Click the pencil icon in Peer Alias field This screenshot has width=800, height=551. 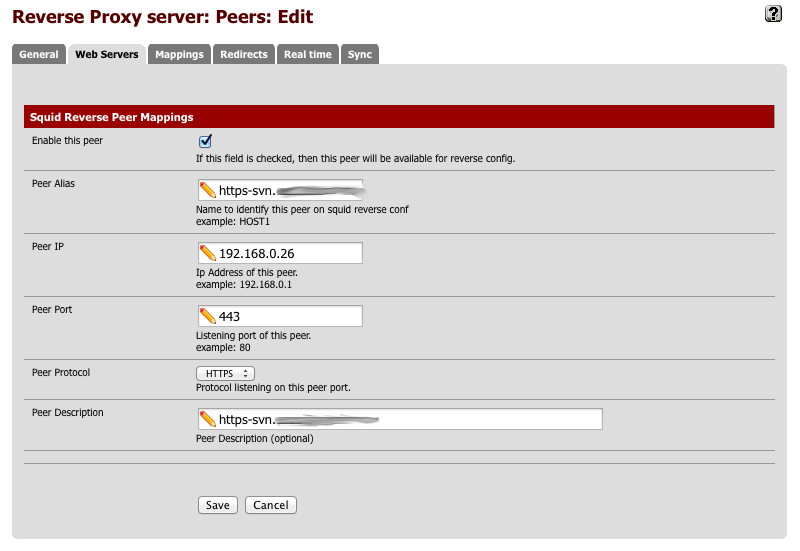click(207, 190)
